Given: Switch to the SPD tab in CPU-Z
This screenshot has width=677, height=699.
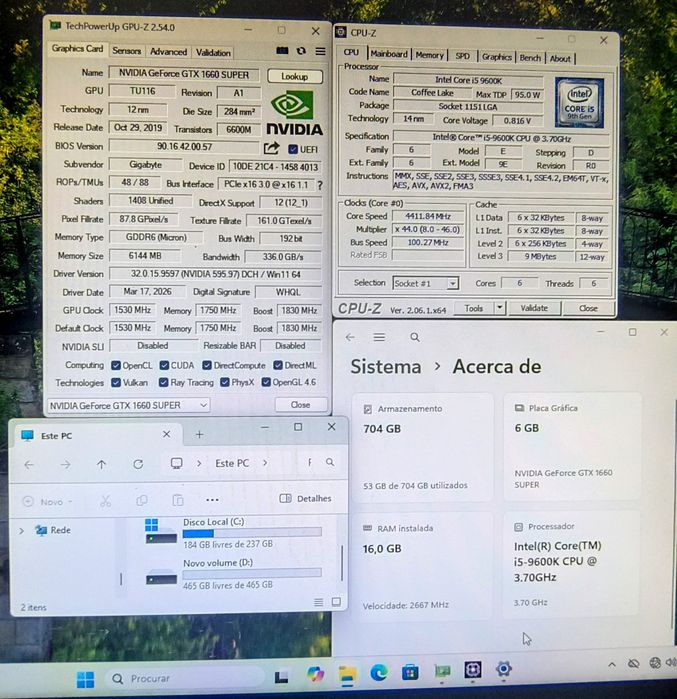Looking at the screenshot, I should point(462,56).
